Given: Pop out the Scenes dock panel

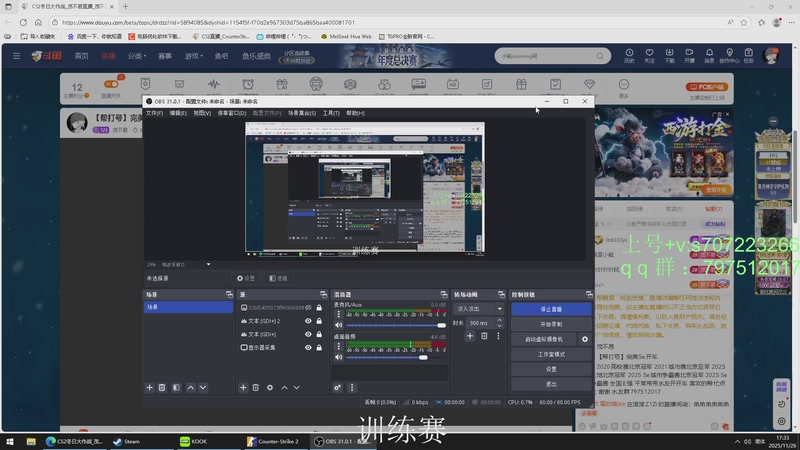Looking at the screenshot, I should pyautogui.click(x=229, y=294).
